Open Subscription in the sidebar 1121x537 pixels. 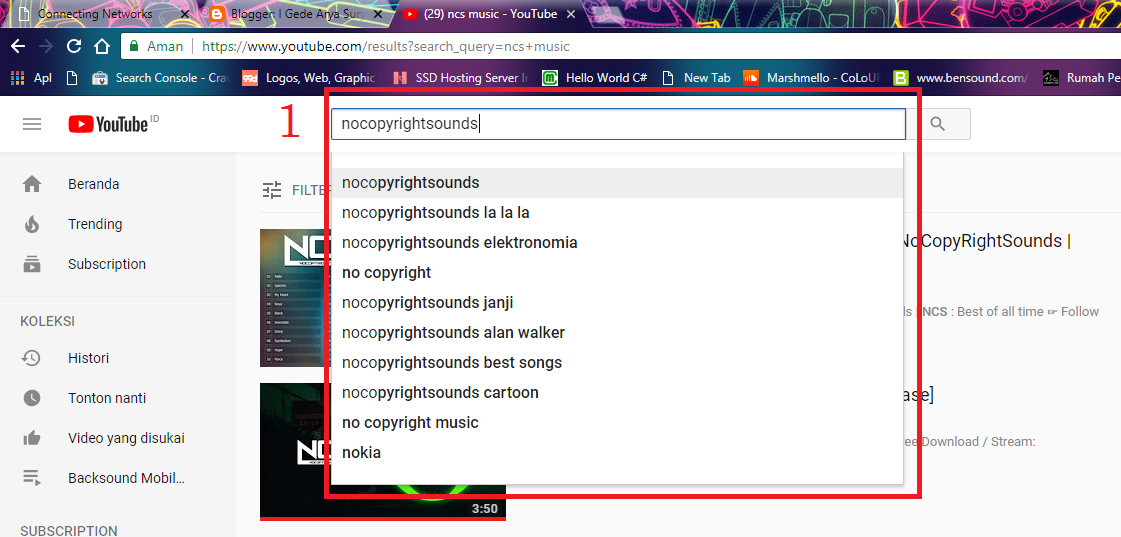coord(107,265)
